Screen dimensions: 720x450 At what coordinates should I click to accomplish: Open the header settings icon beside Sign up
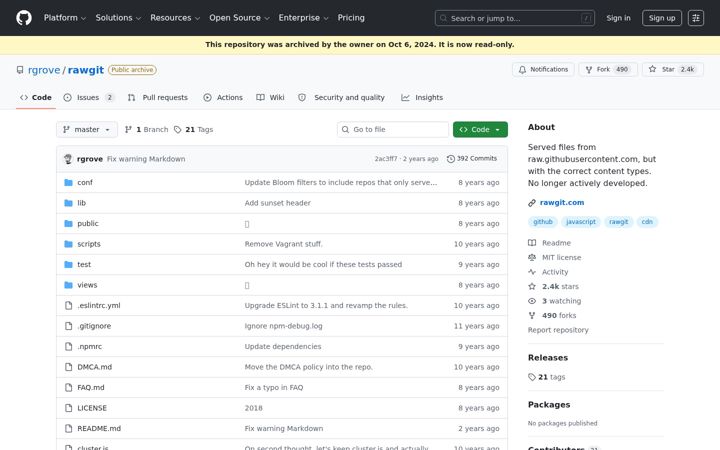696,18
